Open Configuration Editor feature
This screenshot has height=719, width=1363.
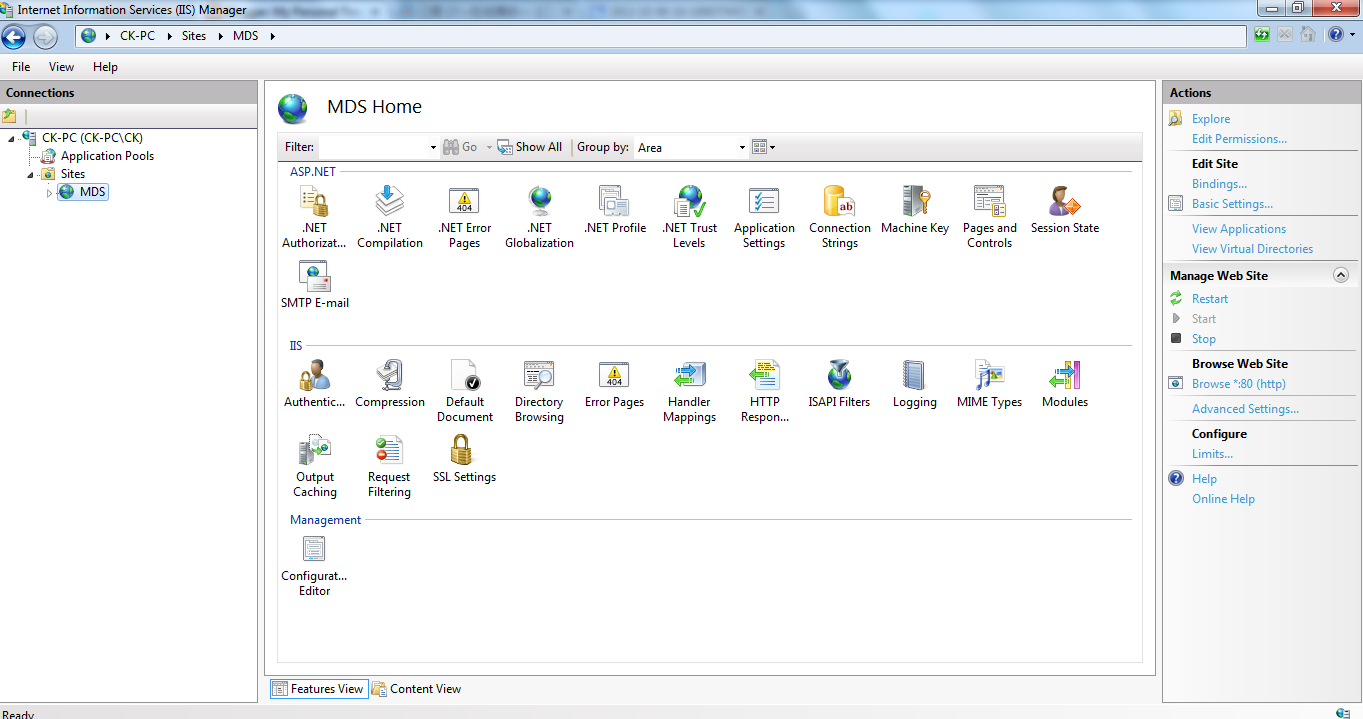coord(315,565)
